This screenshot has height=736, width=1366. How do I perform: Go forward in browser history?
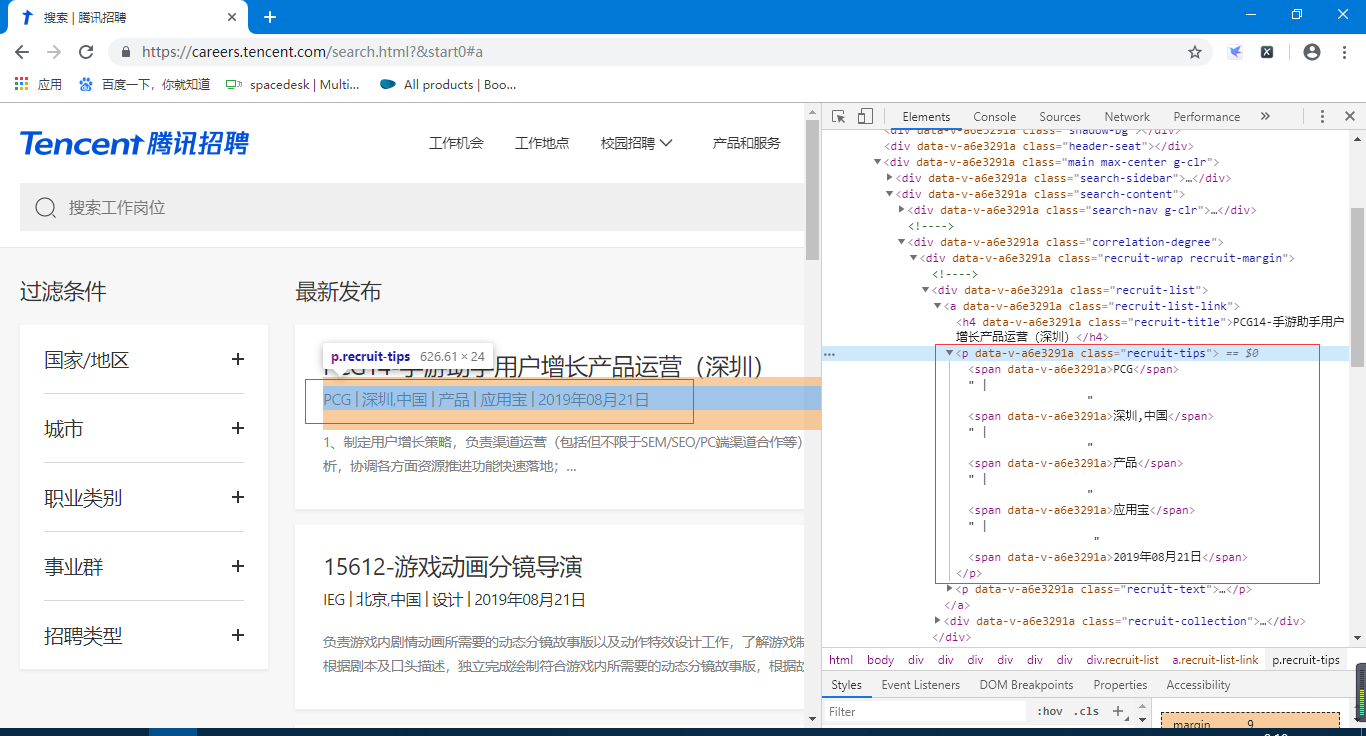pos(54,52)
